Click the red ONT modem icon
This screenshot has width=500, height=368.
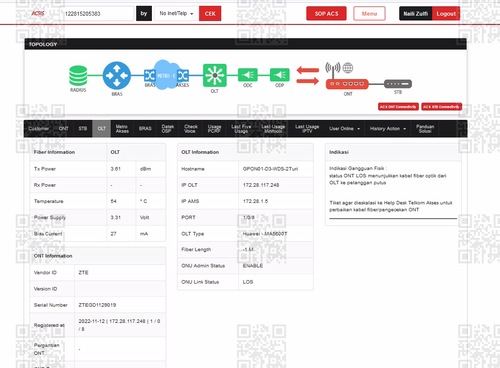347,84
